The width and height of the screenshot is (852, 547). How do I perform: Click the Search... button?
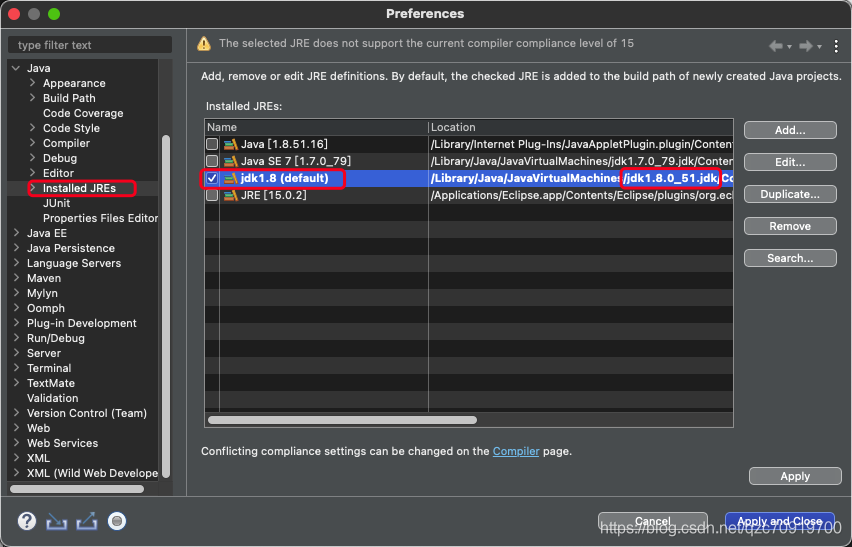(790, 258)
